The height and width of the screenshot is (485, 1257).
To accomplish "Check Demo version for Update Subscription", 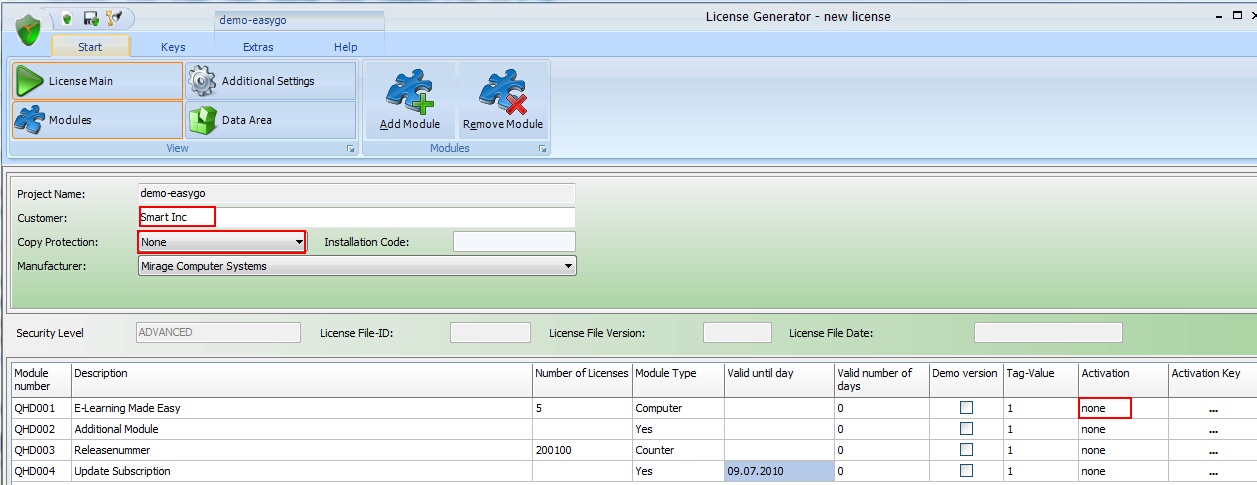I will click(x=966, y=471).
